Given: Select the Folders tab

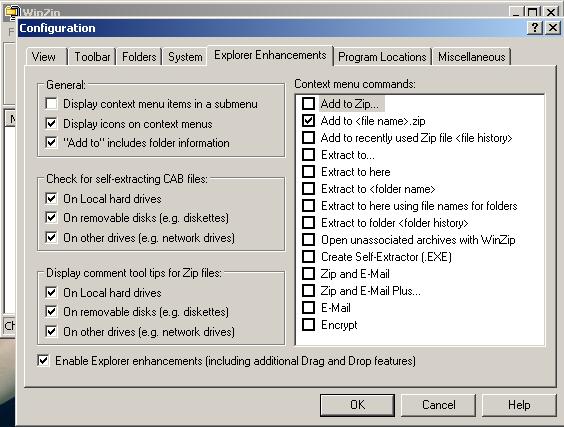Looking at the screenshot, I should click(x=139, y=57).
